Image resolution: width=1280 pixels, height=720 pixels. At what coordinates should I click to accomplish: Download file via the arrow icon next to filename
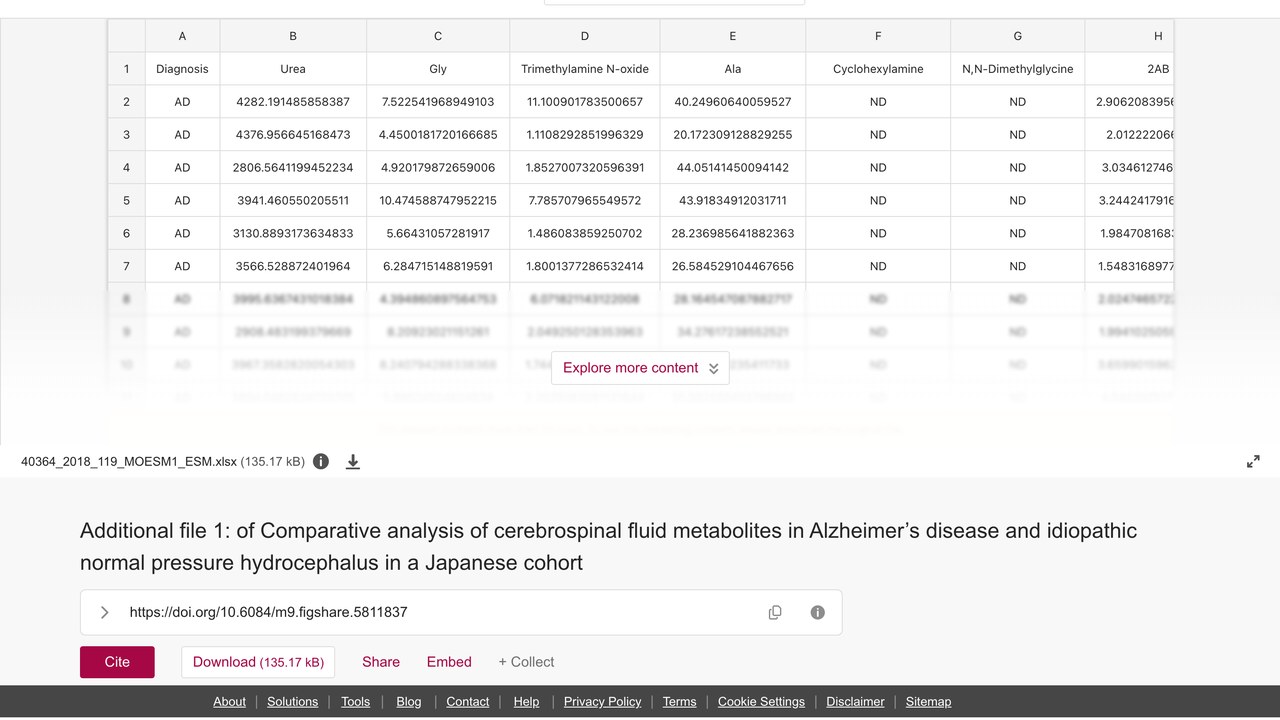[x=353, y=462]
